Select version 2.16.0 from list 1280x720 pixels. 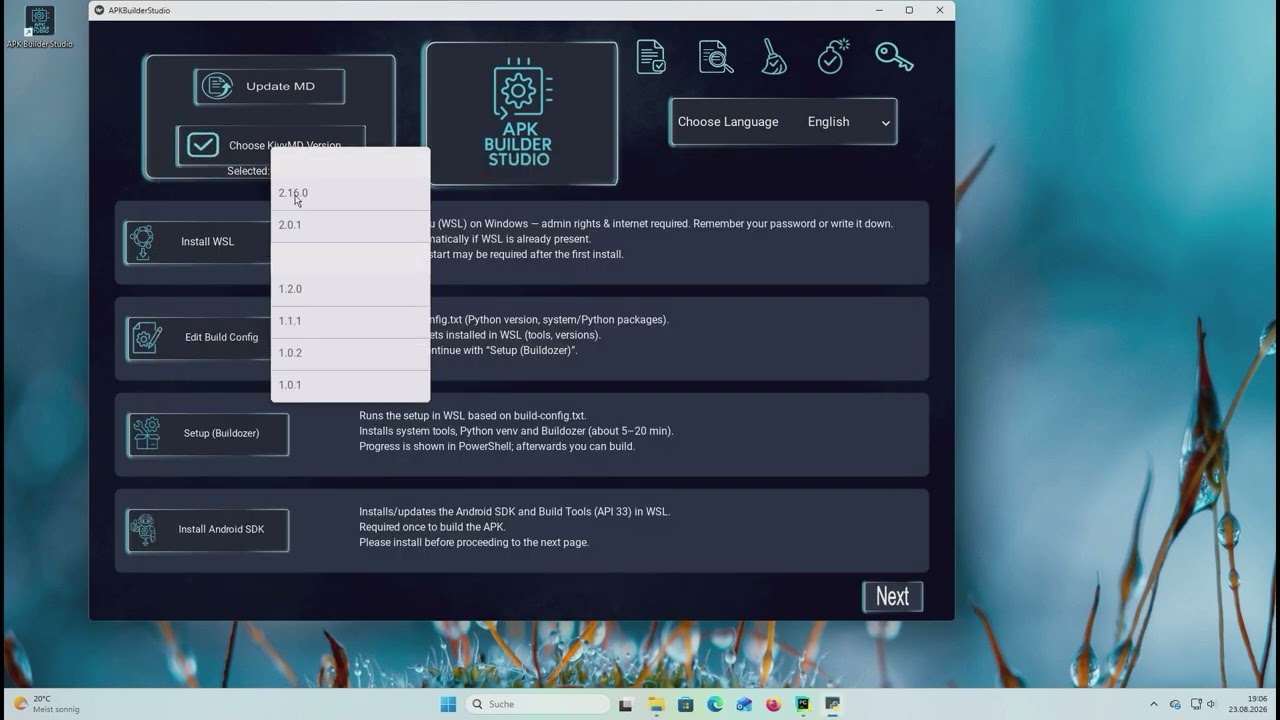pyautogui.click(x=350, y=194)
